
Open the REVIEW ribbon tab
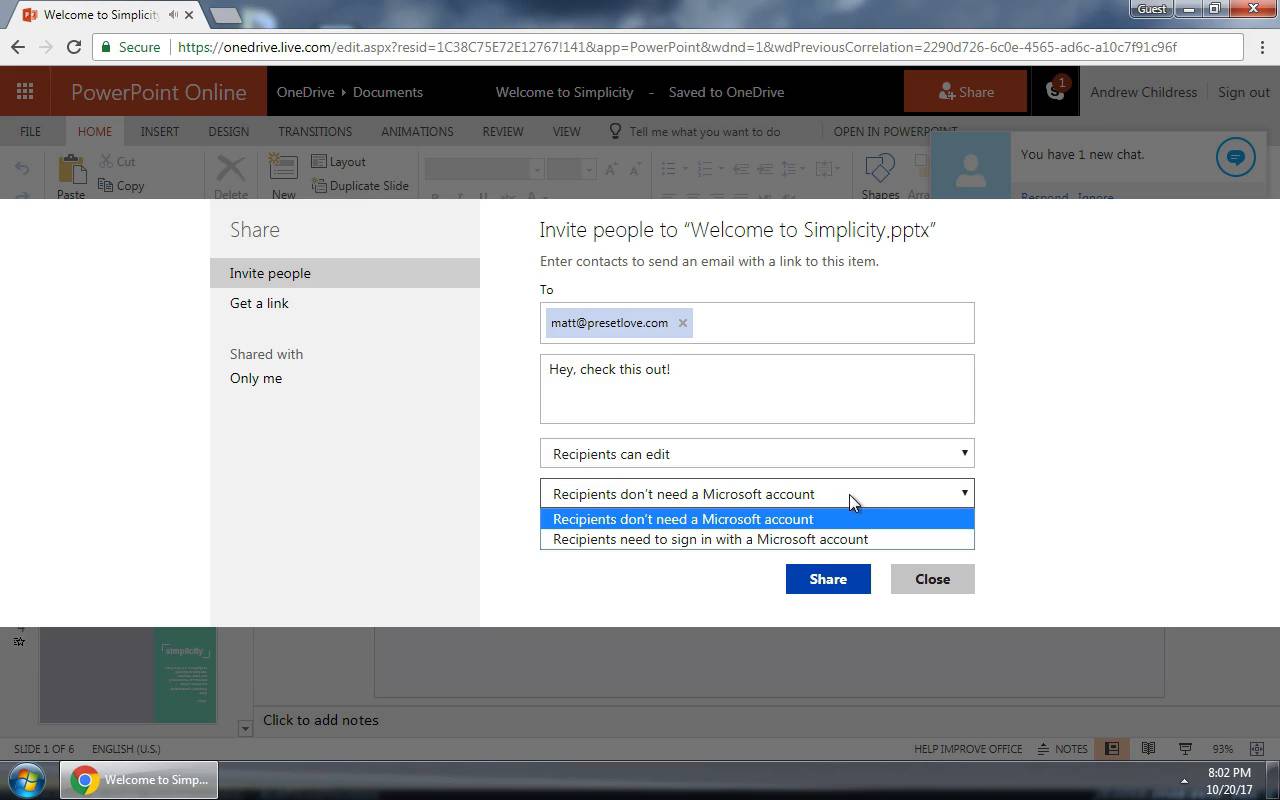(503, 131)
